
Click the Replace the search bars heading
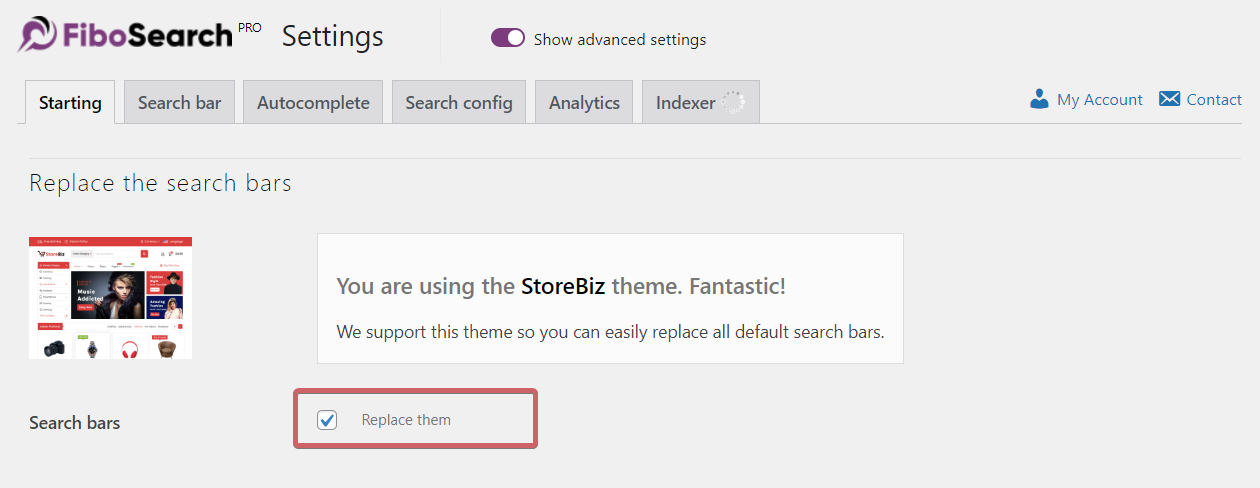coord(160,183)
